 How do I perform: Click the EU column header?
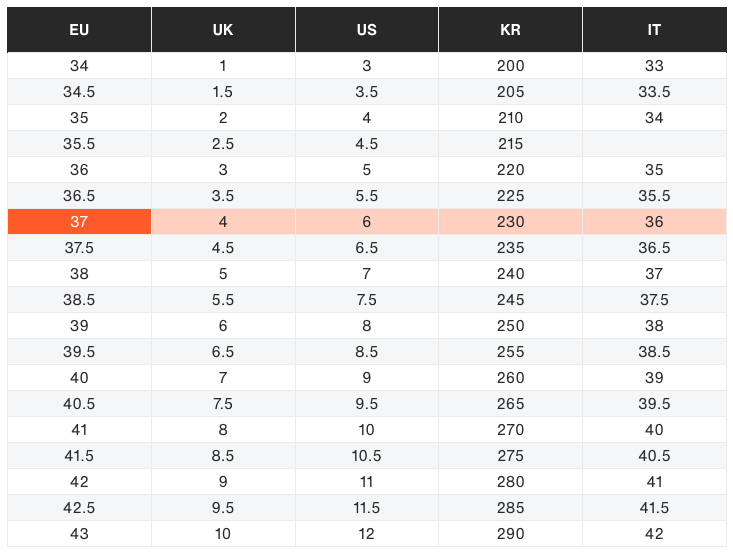point(79,29)
